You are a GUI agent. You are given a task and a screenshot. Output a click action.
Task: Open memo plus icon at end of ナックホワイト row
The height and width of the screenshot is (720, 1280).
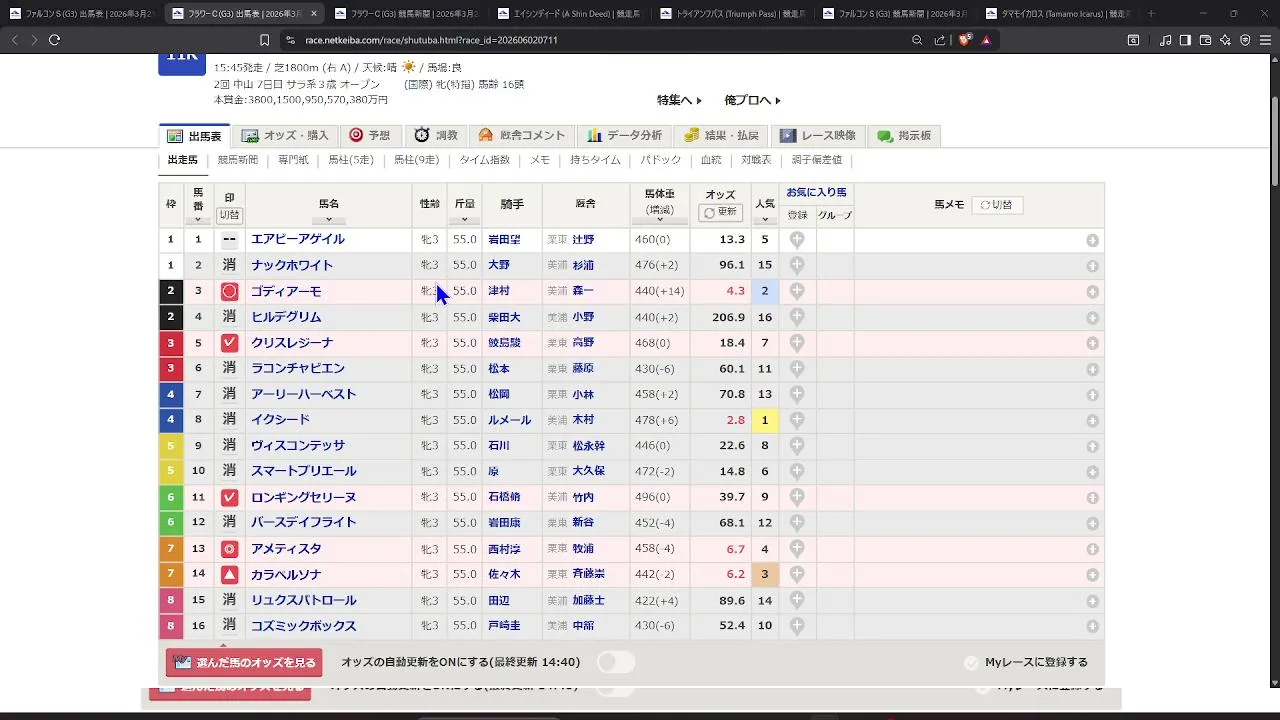point(1092,266)
